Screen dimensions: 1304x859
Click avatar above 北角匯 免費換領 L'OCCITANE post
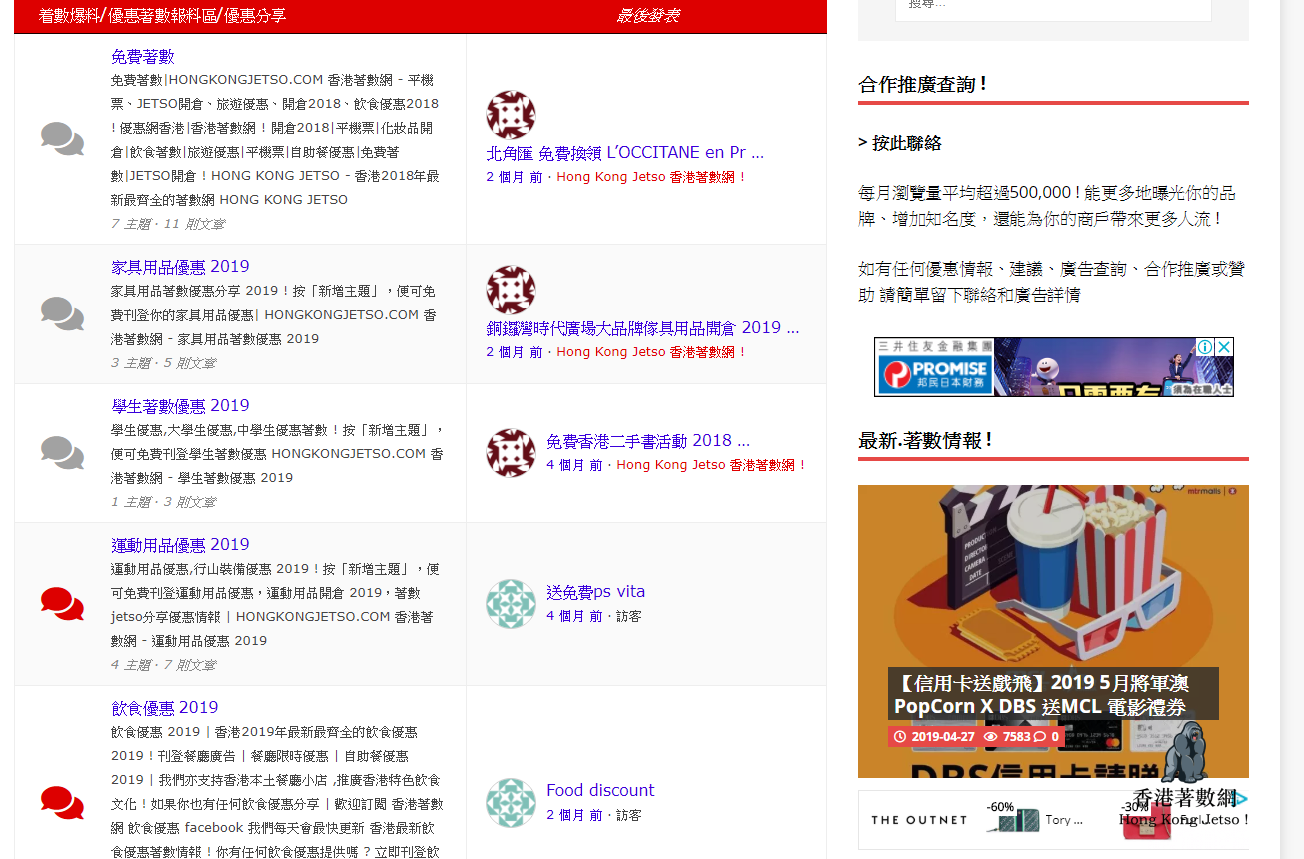[511, 115]
